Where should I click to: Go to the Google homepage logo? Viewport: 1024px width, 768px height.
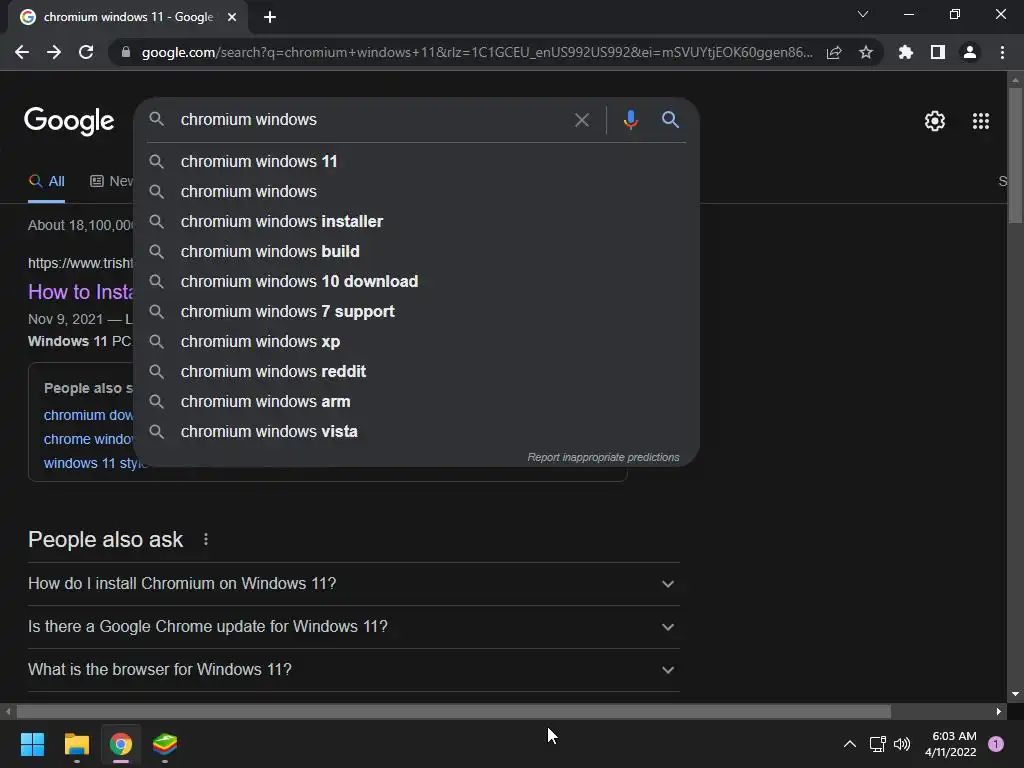69,121
